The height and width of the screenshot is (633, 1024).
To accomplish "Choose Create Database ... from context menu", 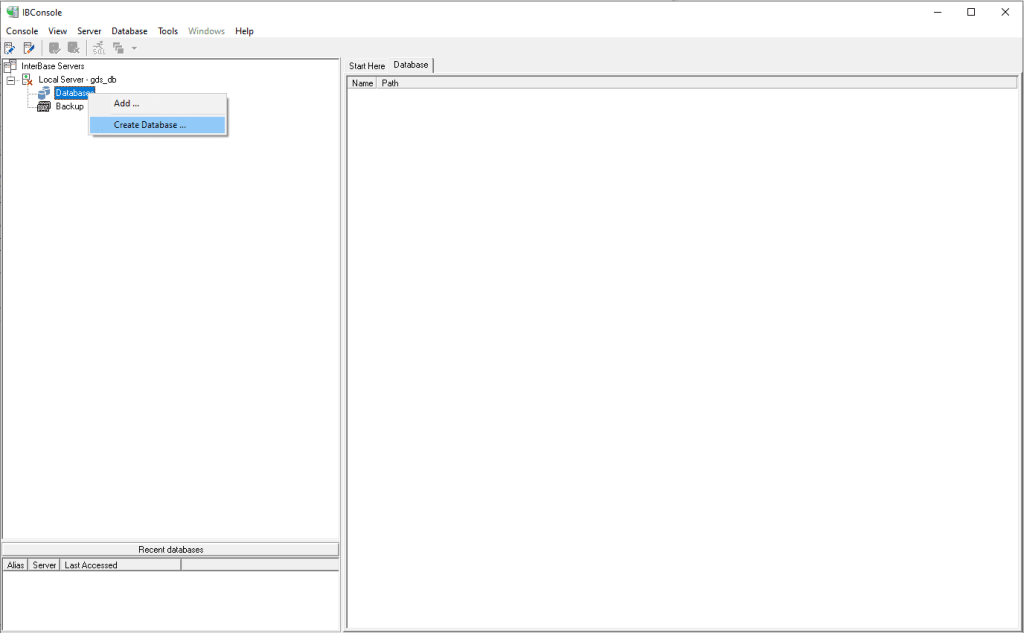I will click(157, 125).
